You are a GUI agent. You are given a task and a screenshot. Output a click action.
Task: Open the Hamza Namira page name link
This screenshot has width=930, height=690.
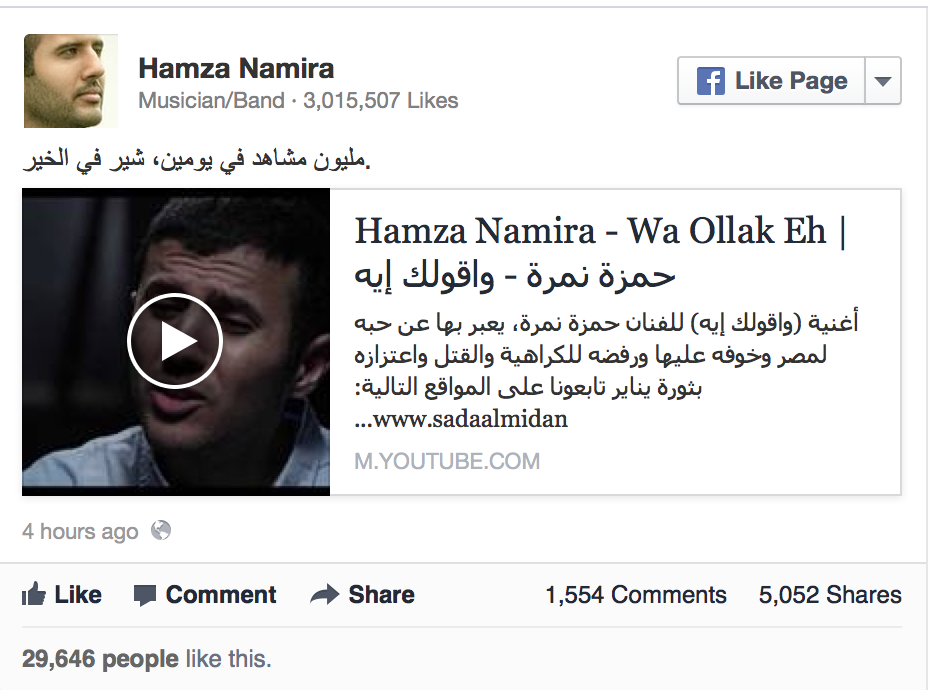tap(236, 68)
